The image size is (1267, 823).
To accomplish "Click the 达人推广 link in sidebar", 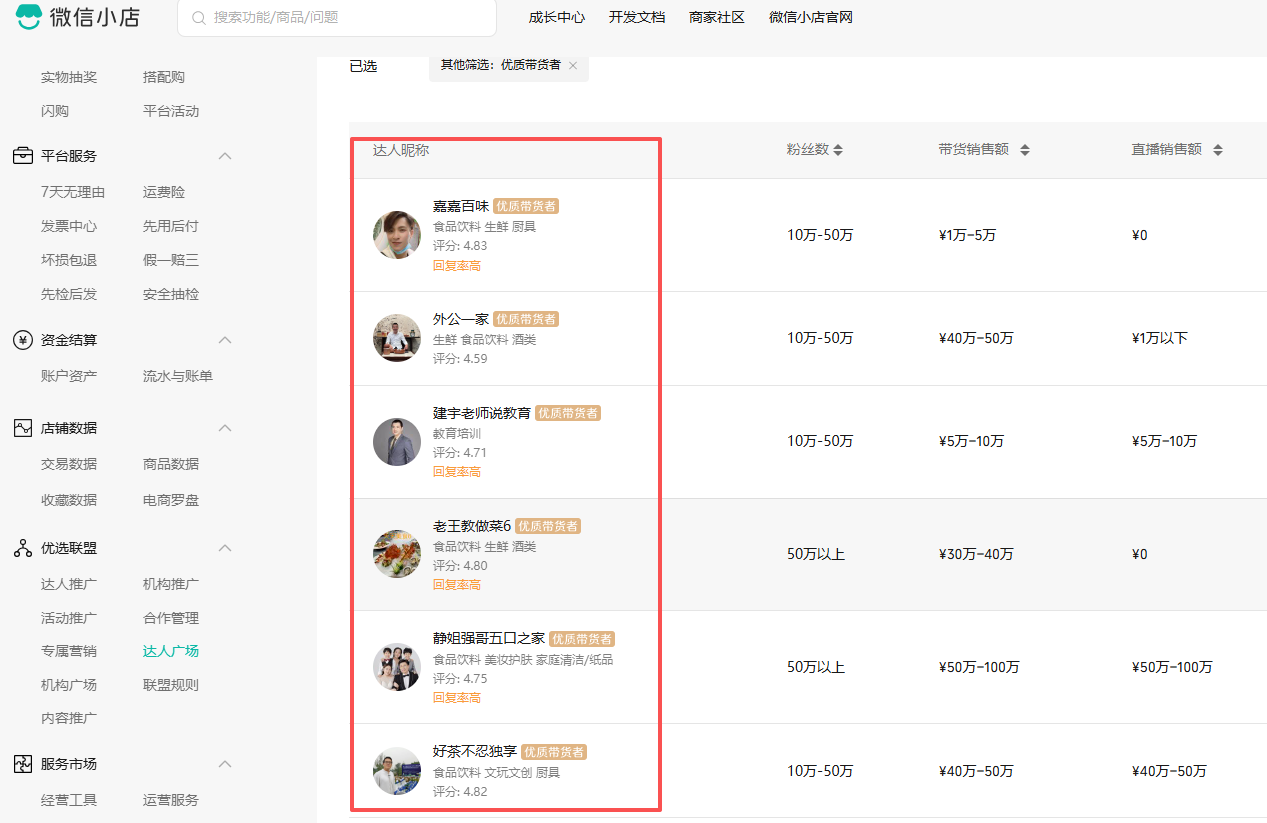I will click(x=69, y=584).
